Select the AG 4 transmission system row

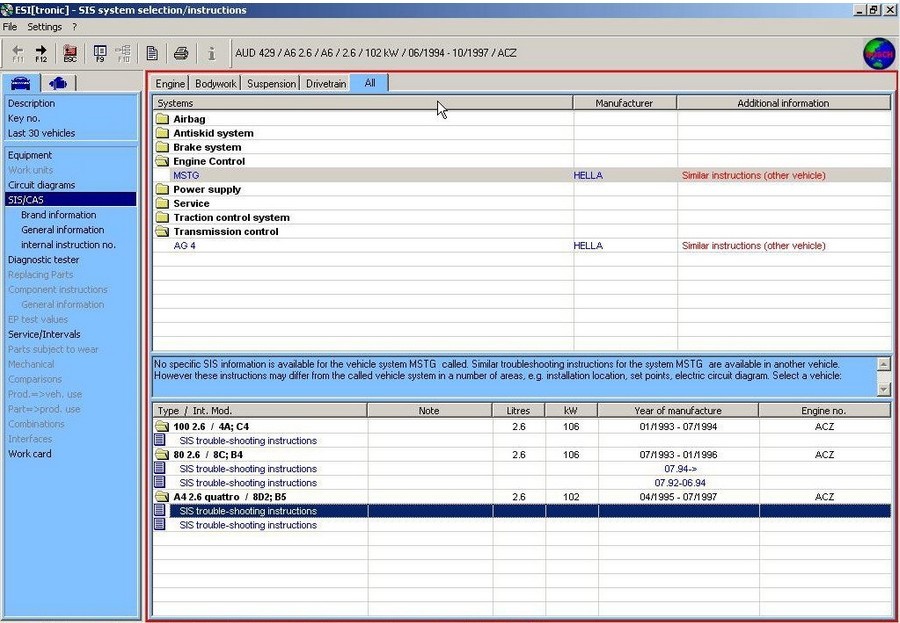[x=185, y=246]
